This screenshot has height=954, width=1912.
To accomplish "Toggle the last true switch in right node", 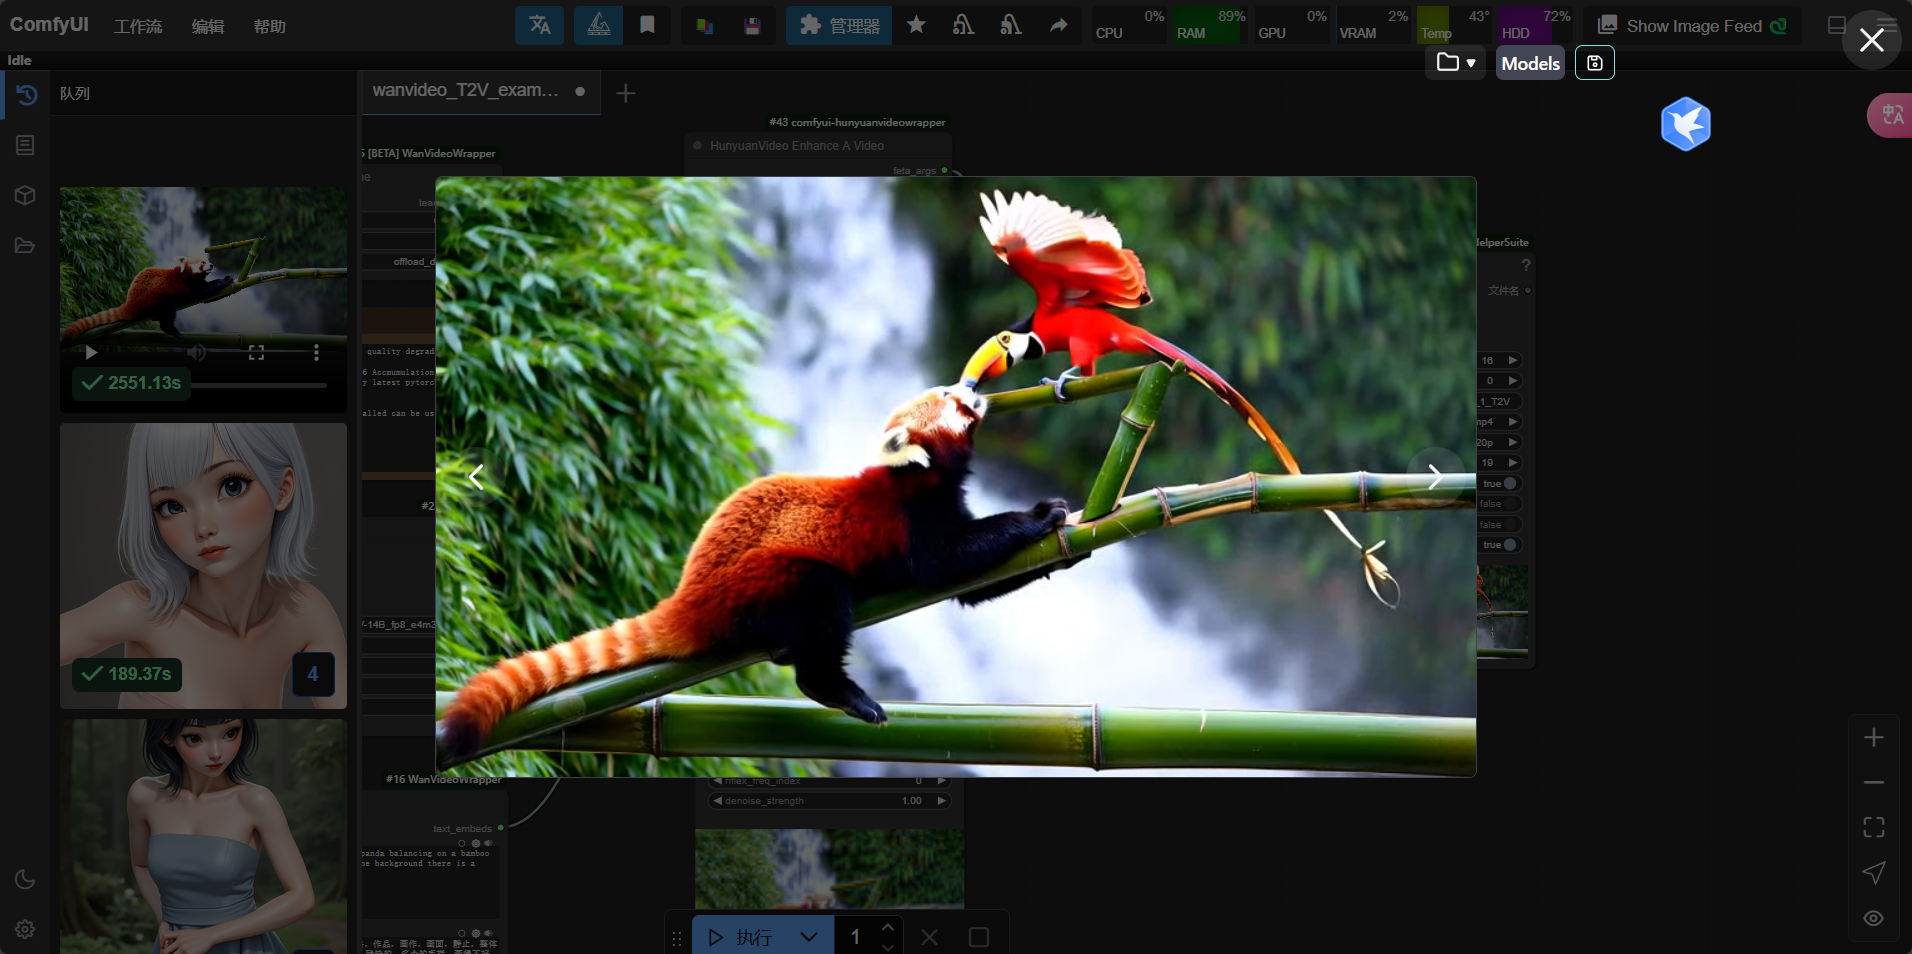I will pos(1510,545).
